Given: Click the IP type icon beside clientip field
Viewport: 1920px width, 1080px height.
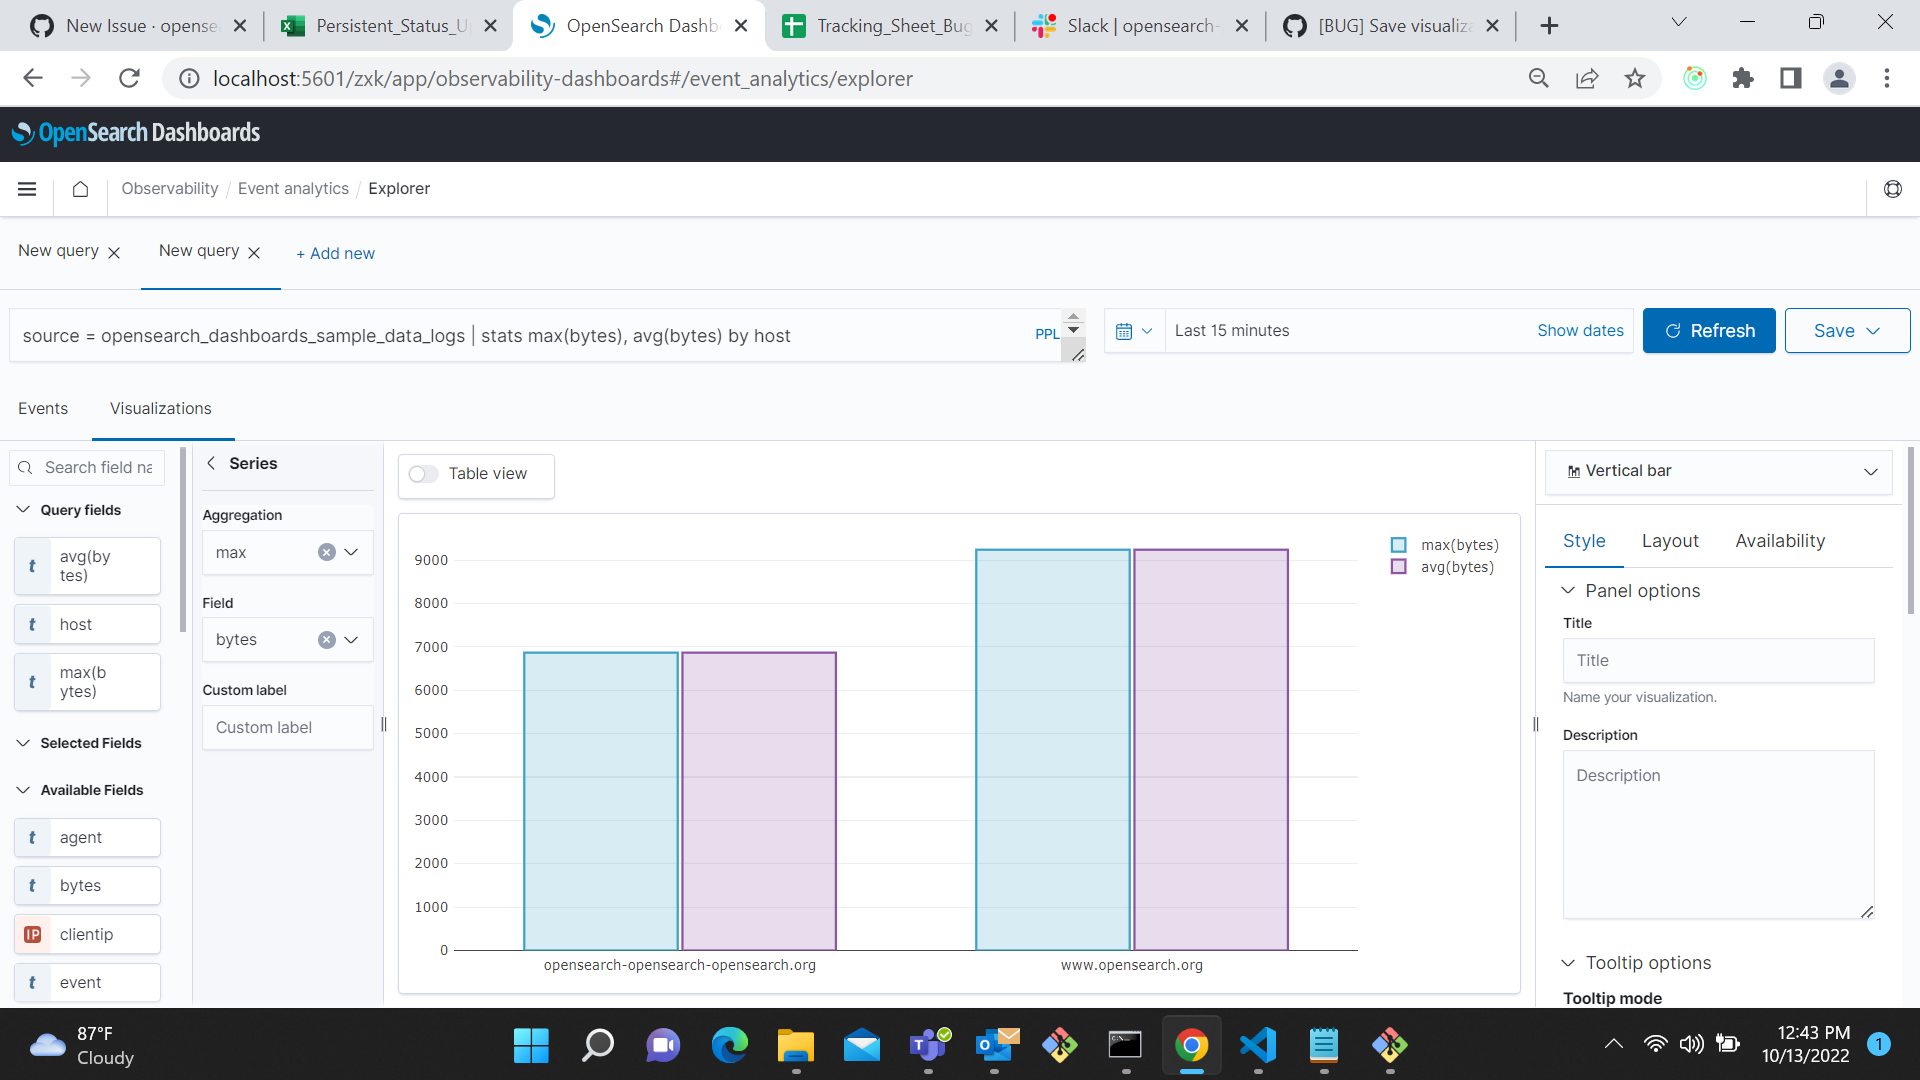Looking at the screenshot, I should click(x=33, y=933).
